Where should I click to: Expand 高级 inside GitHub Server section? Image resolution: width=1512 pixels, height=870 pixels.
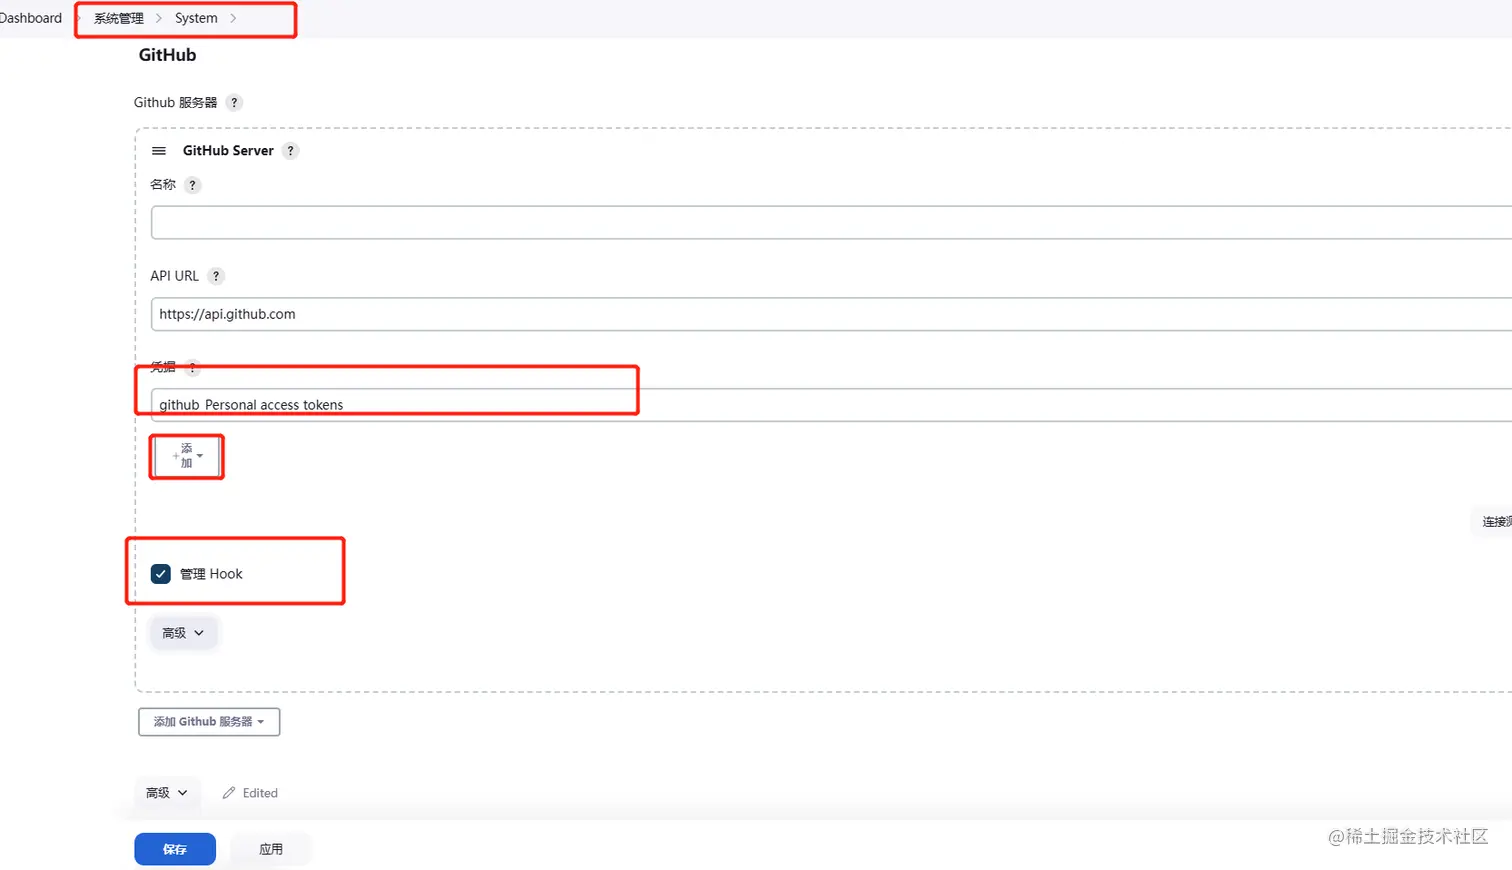(183, 633)
